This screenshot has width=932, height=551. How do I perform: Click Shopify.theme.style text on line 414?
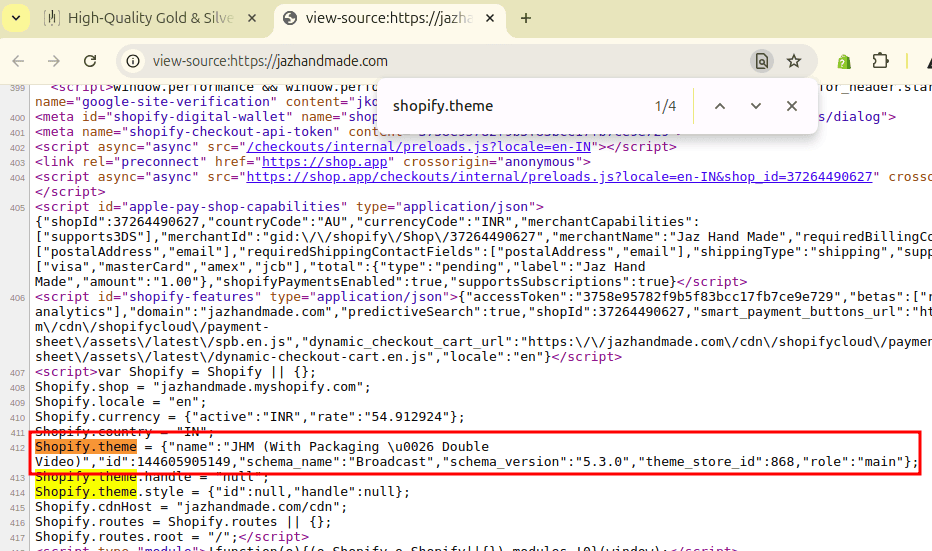[222, 492]
